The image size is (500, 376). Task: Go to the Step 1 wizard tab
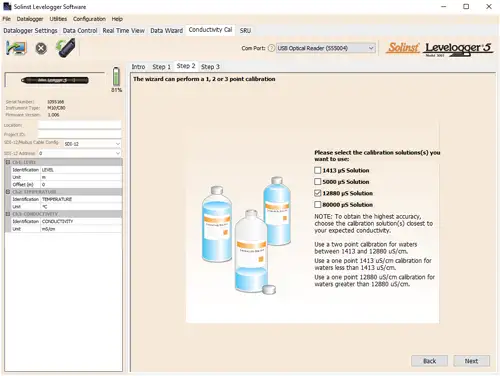[161, 67]
